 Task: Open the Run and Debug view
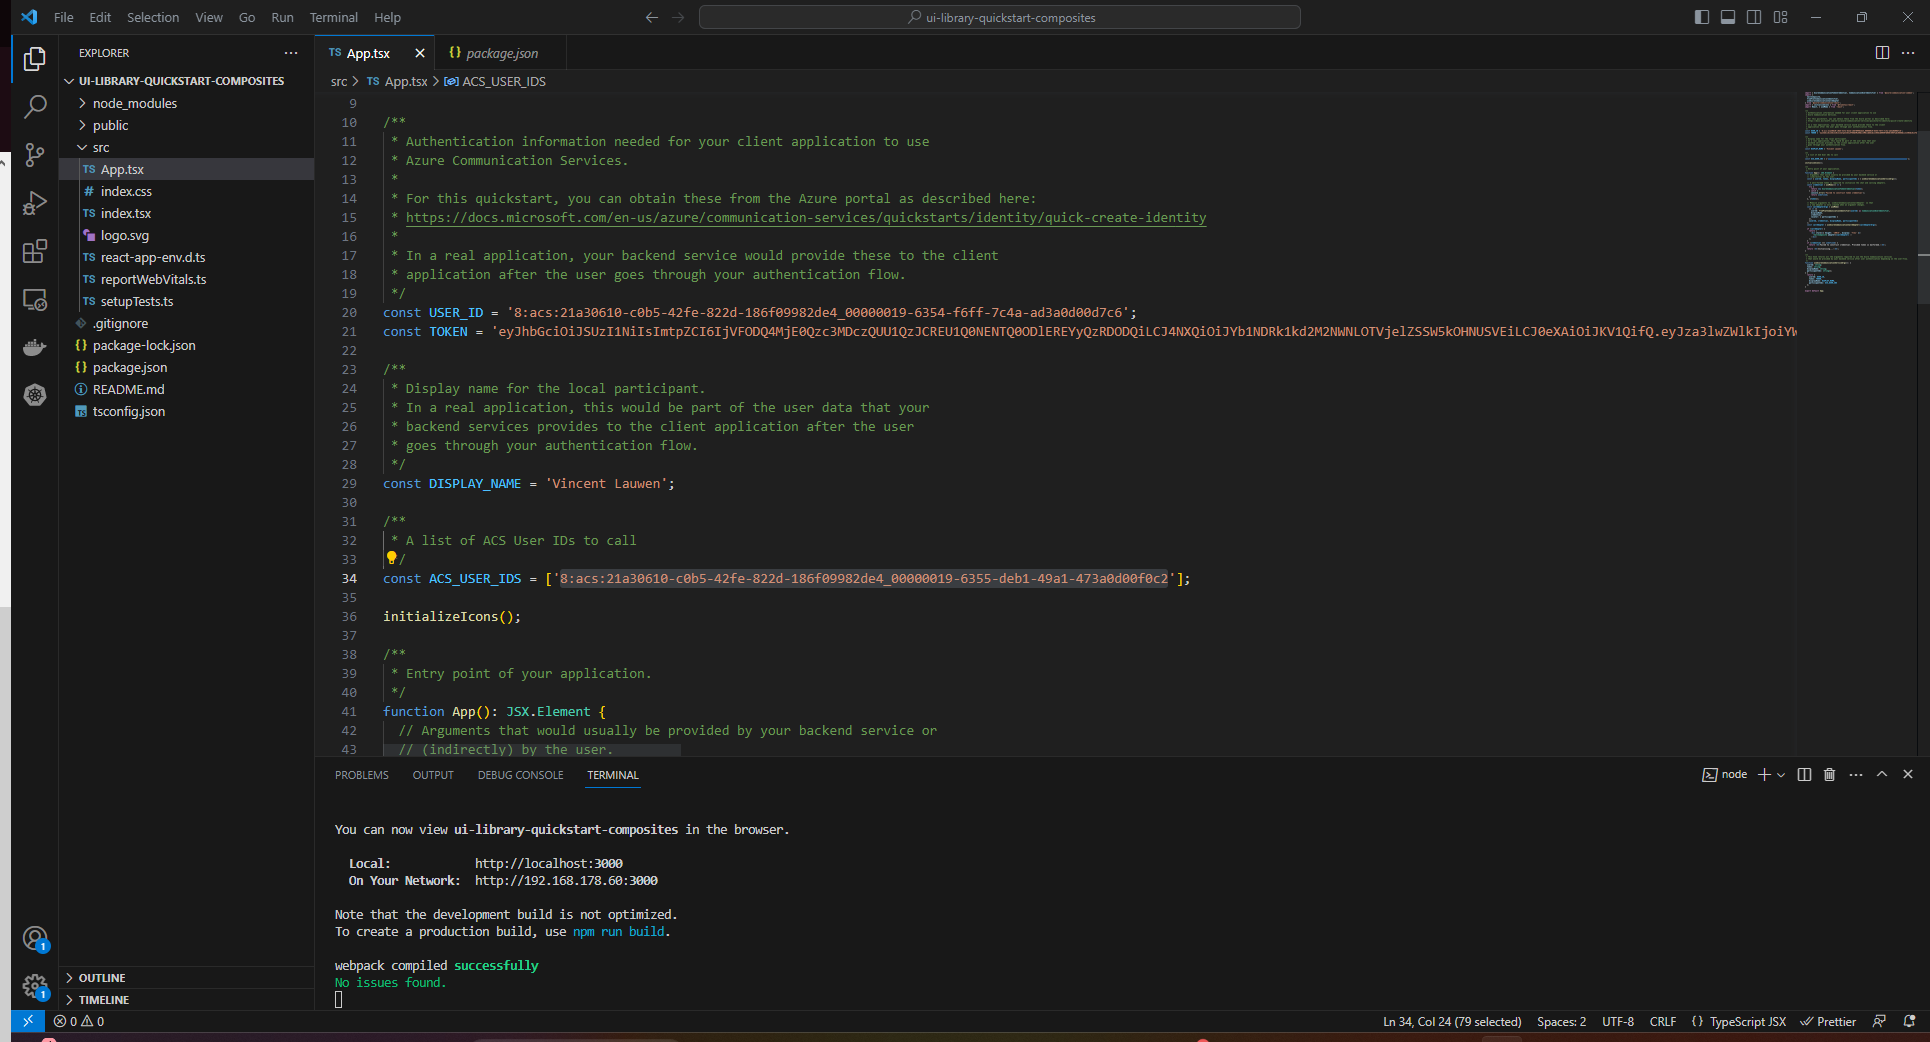click(x=35, y=203)
